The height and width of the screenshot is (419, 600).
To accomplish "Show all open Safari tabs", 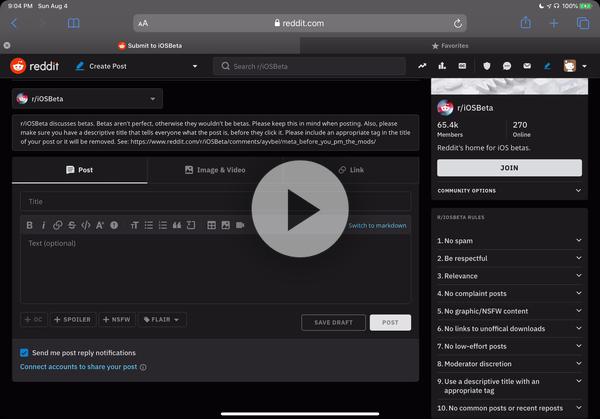I will tap(583, 23).
